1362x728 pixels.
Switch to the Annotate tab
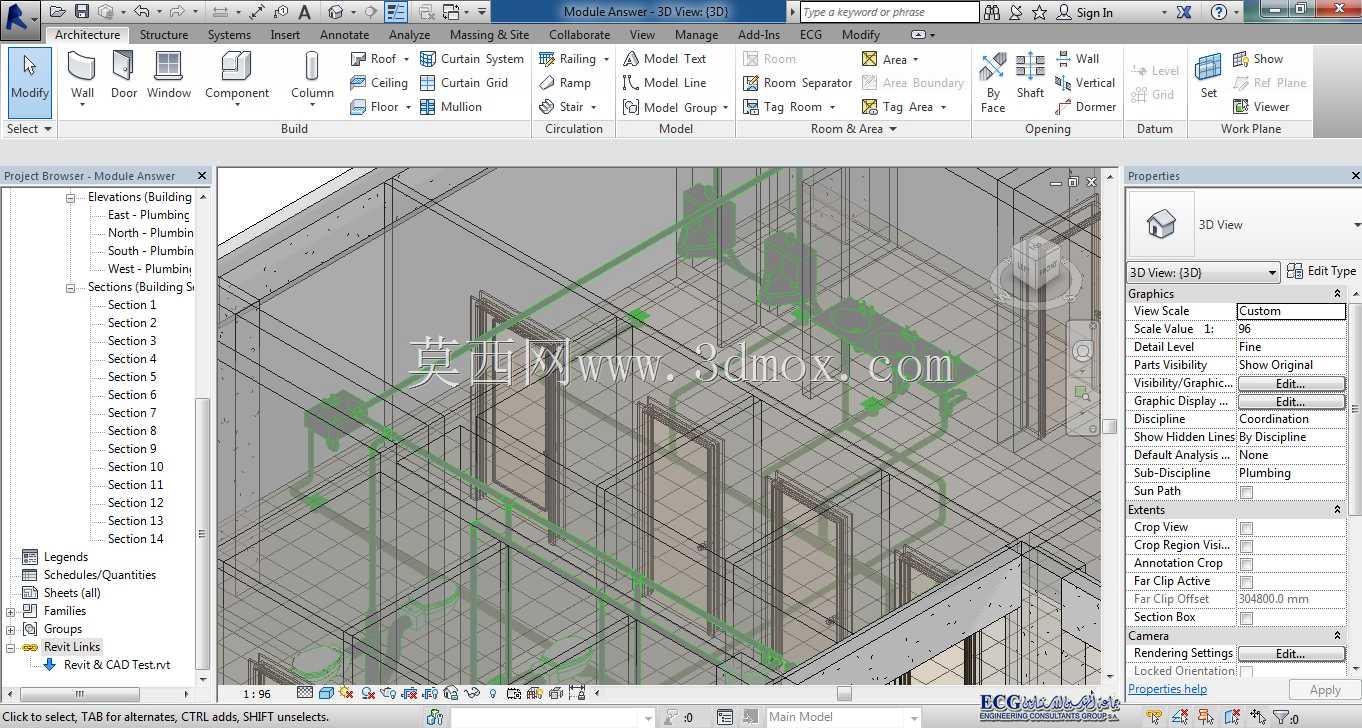pyautogui.click(x=345, y=34)
